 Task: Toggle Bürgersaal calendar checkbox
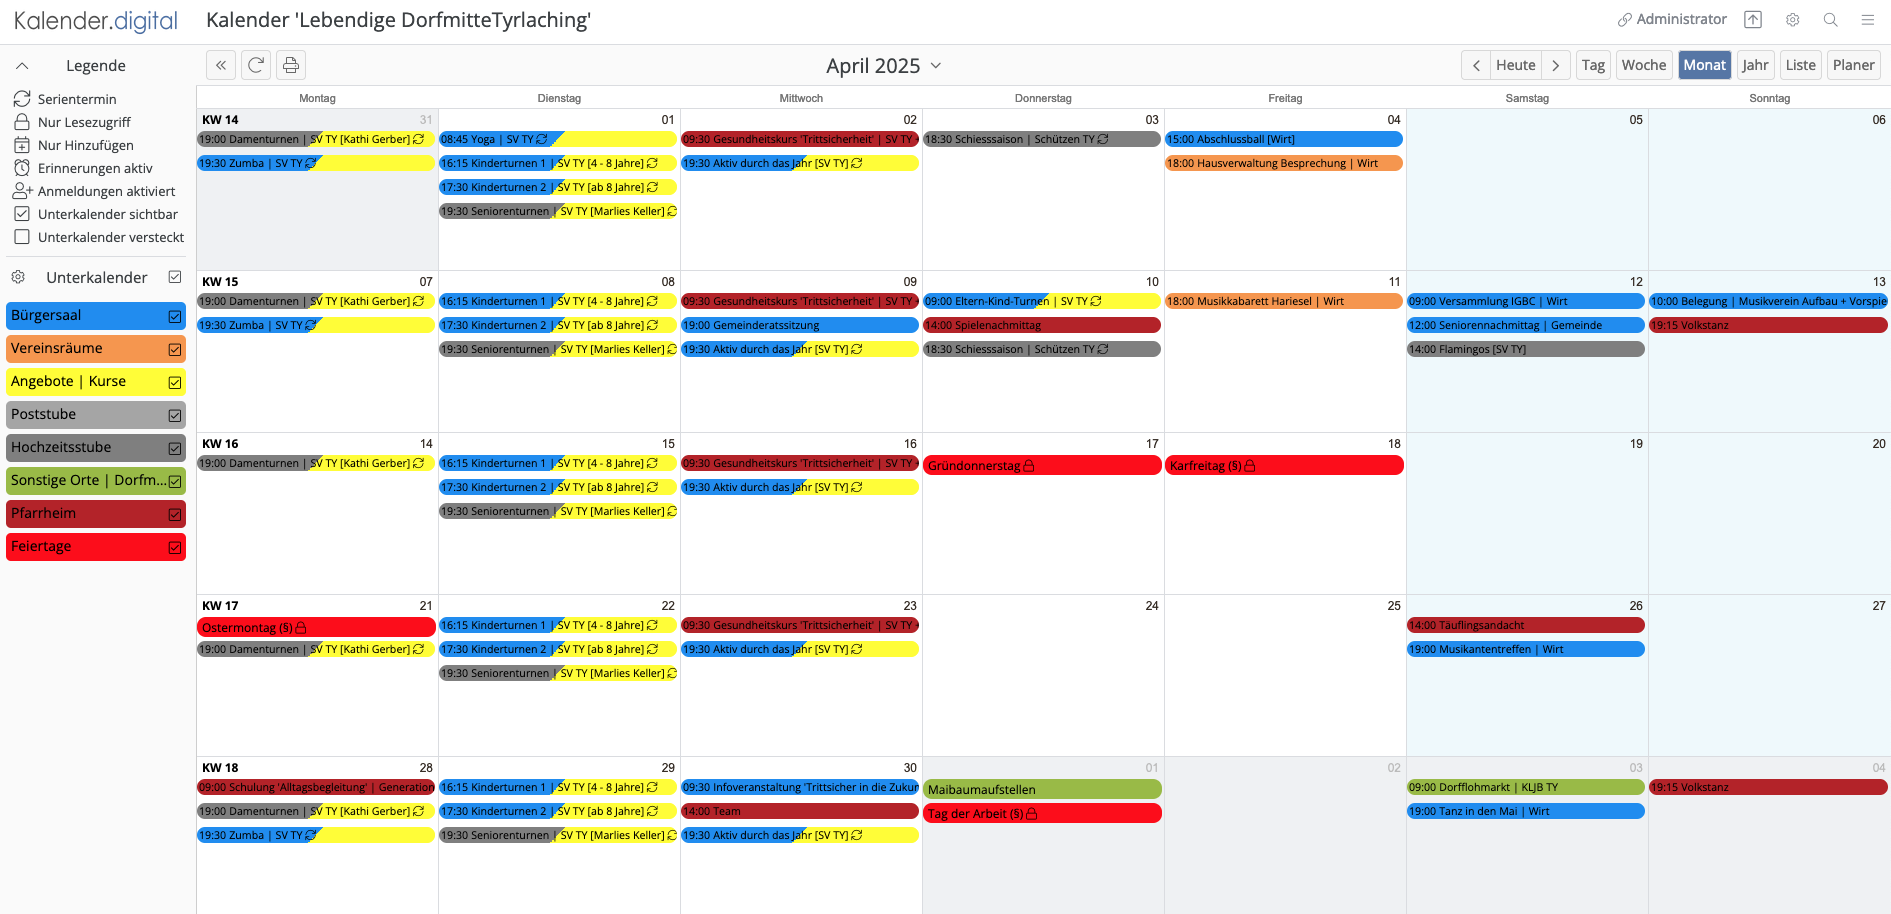pos(175,316)
